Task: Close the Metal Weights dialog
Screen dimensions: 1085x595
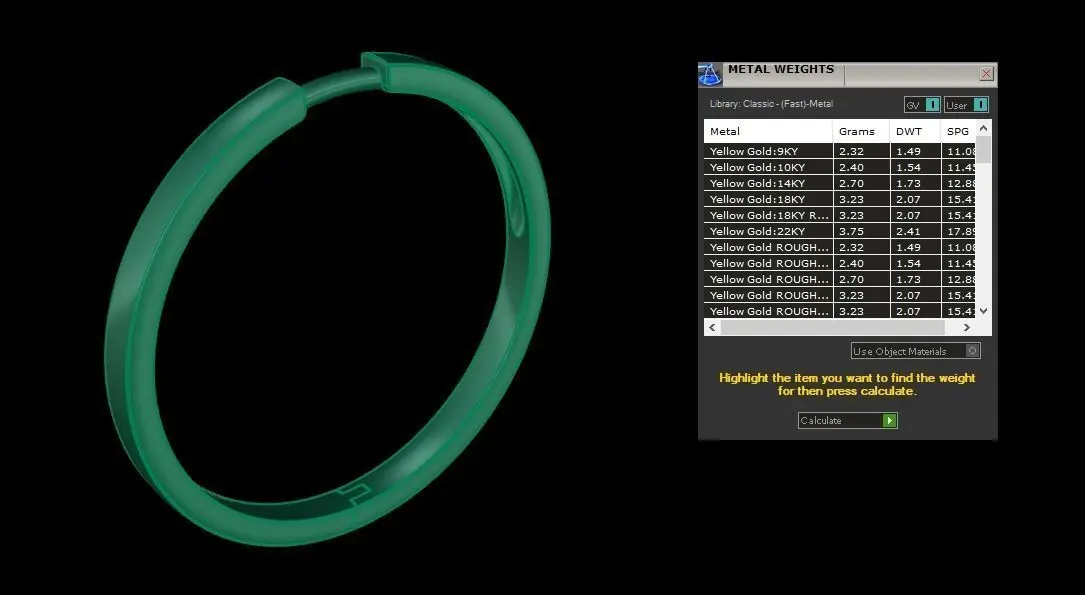Action: [x=987, y=73]
